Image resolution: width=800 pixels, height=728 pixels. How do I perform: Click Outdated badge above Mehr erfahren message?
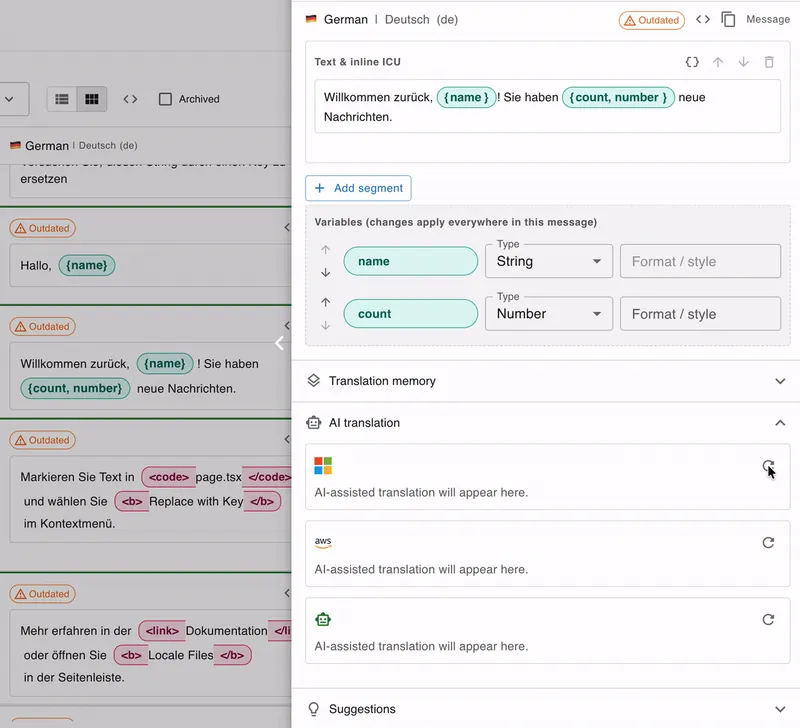coord(42,594)
